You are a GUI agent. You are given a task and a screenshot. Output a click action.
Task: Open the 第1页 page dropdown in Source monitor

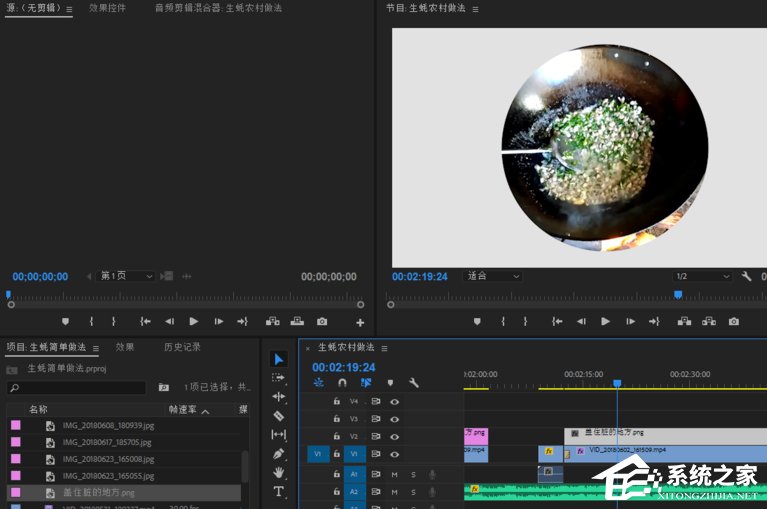tap(126, 276)
